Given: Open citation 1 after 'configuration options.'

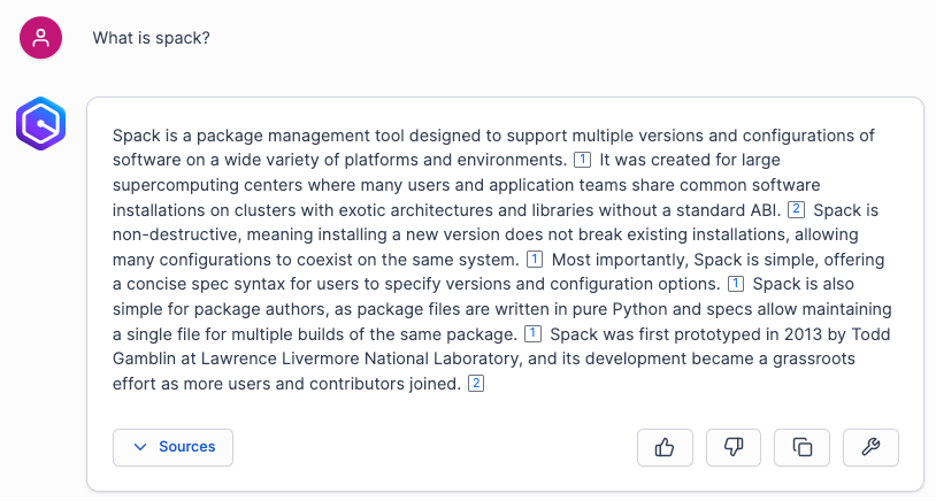Looking at the screenshot, I should pyautogui.click(x=735, y=284).
